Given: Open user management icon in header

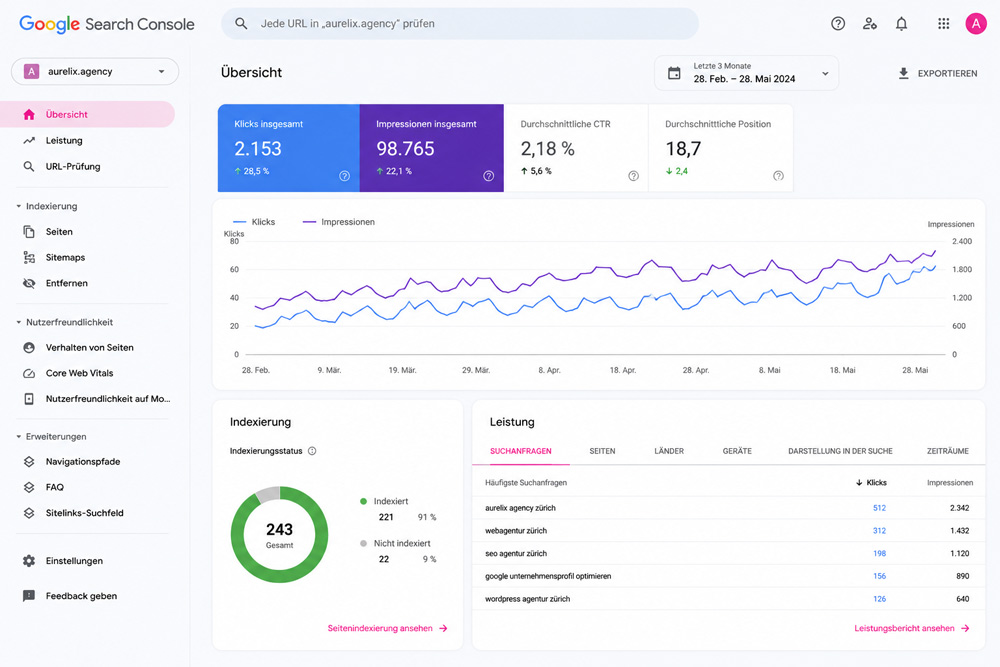Looking at the screenshot, I should coord(869,24).
